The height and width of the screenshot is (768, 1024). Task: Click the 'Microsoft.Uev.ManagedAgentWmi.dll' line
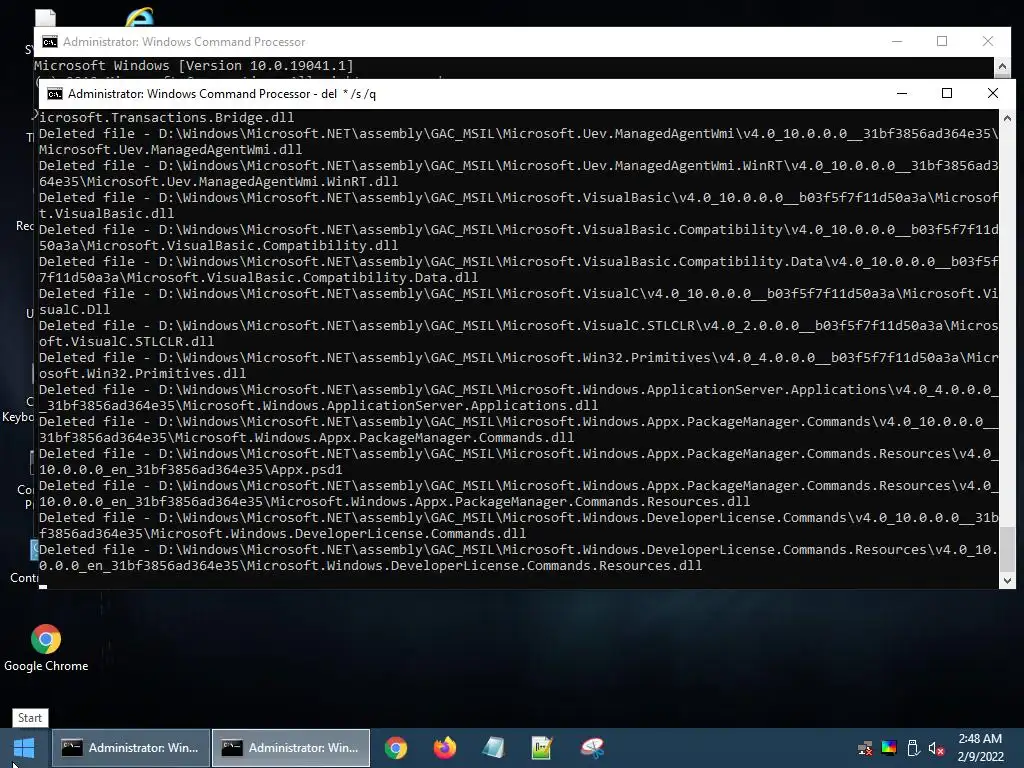(170, 150)
